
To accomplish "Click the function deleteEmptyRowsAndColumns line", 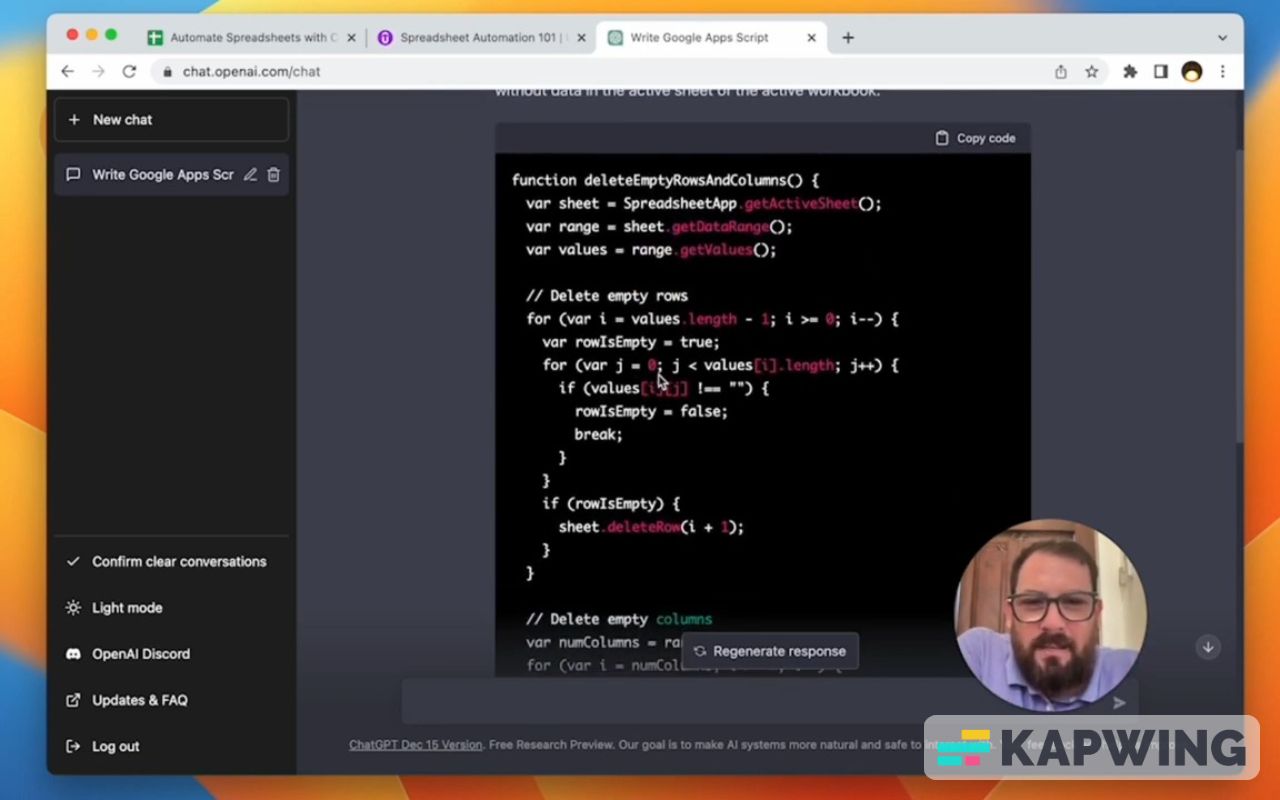I will pos(666,181).
